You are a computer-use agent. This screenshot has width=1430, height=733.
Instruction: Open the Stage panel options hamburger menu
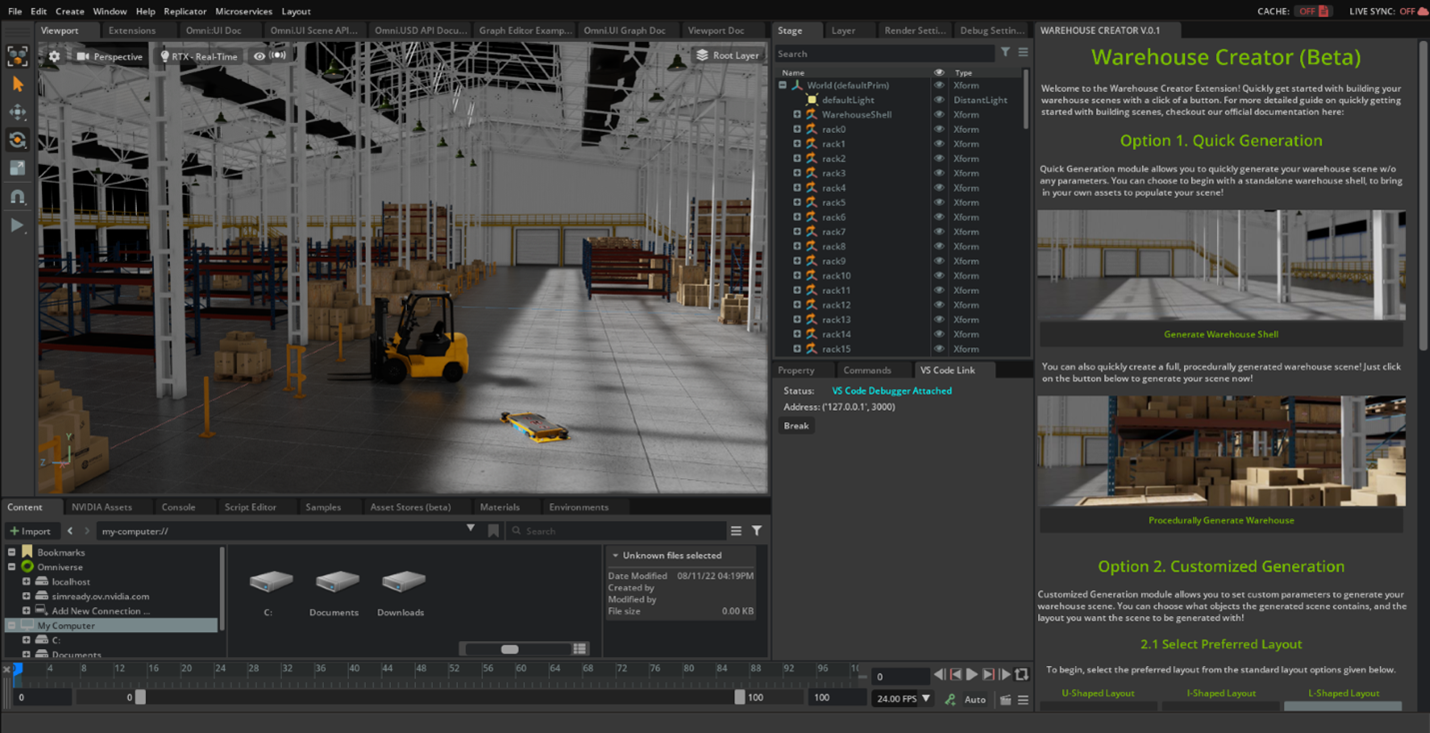(1023, 53)
